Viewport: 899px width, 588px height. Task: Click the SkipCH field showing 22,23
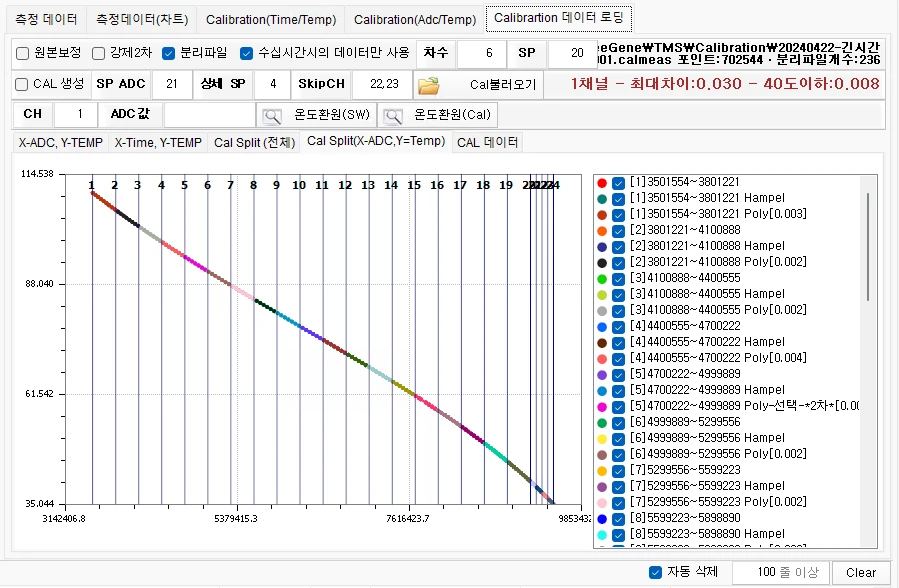(383, 84)
